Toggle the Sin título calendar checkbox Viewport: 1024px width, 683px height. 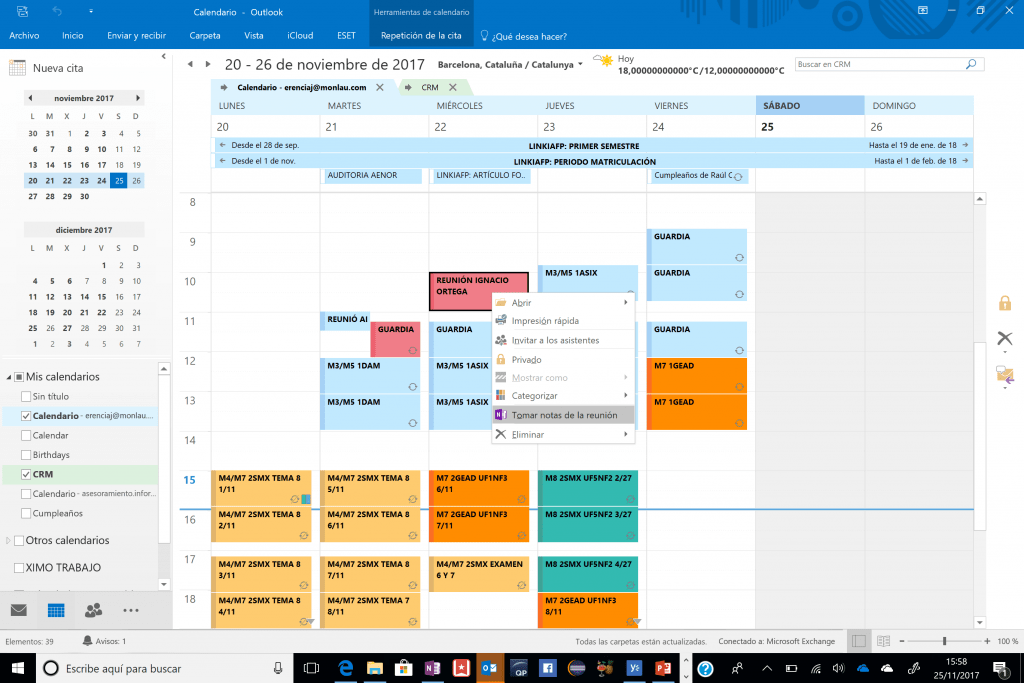26,396
